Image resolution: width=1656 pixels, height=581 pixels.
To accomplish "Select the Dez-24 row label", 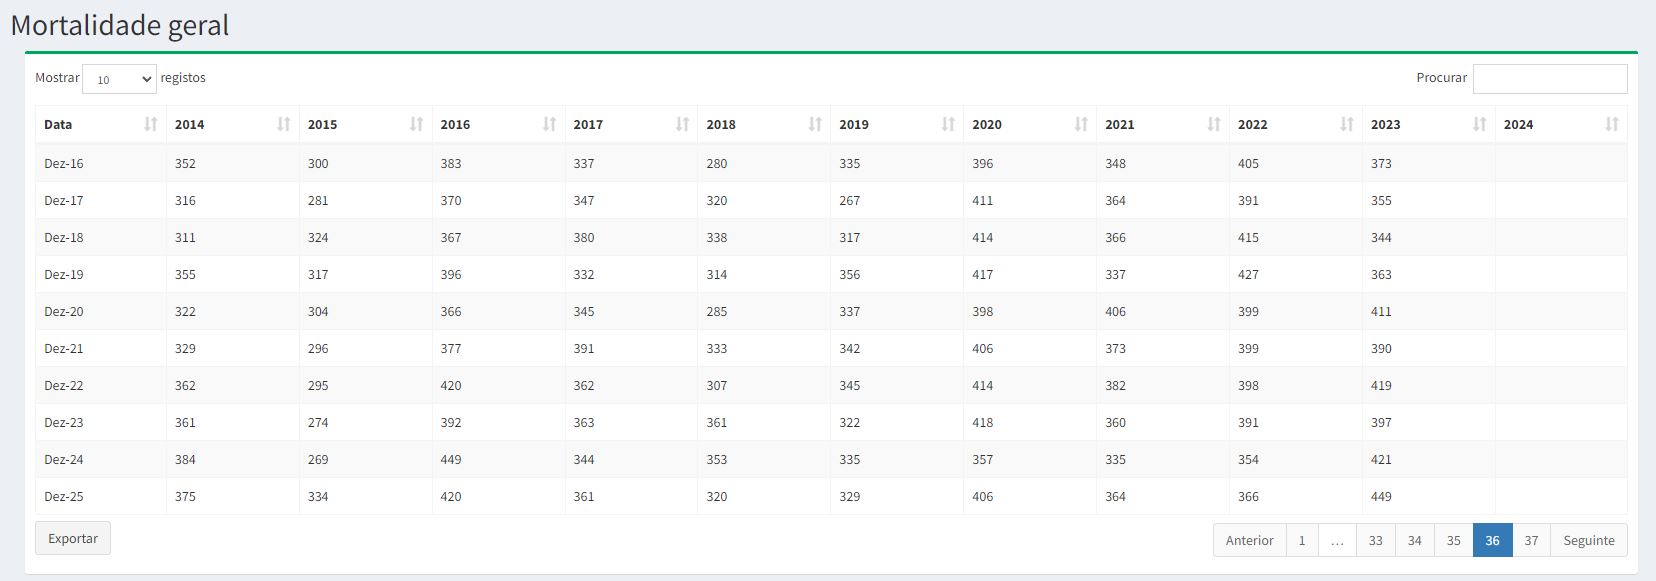I will tap(64, 459).
